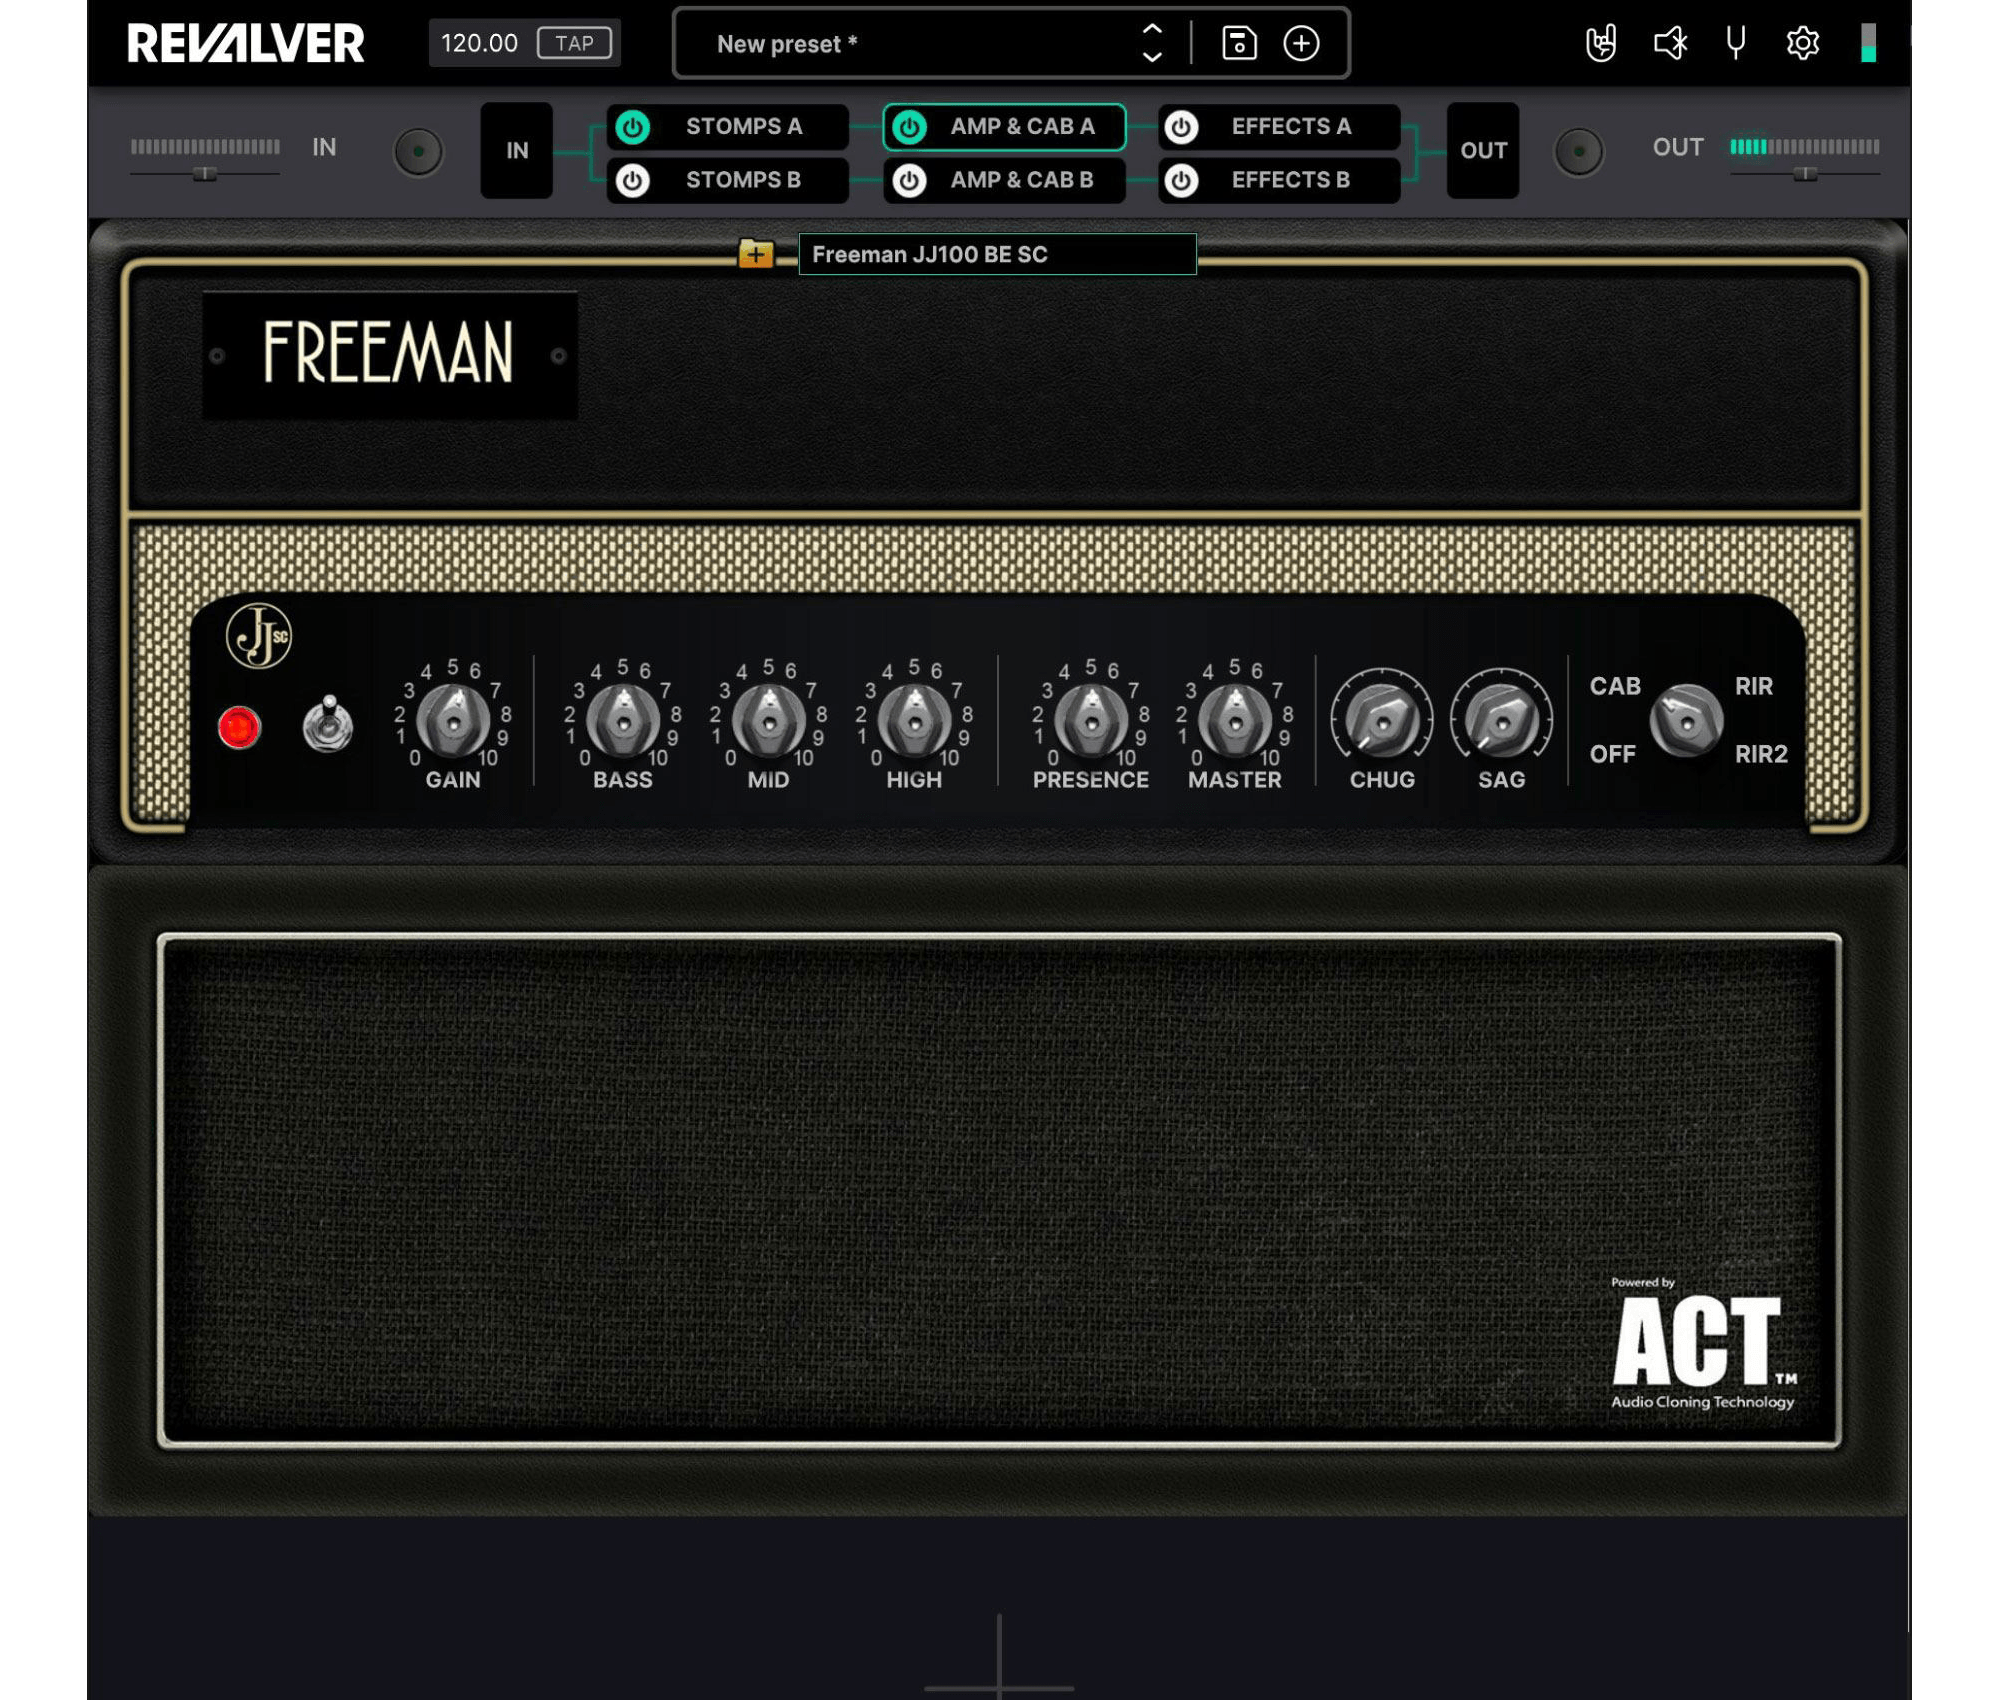Expand the preset name dropdown
This screenshot has width=2000, height=1700.
pos(1152,42)
